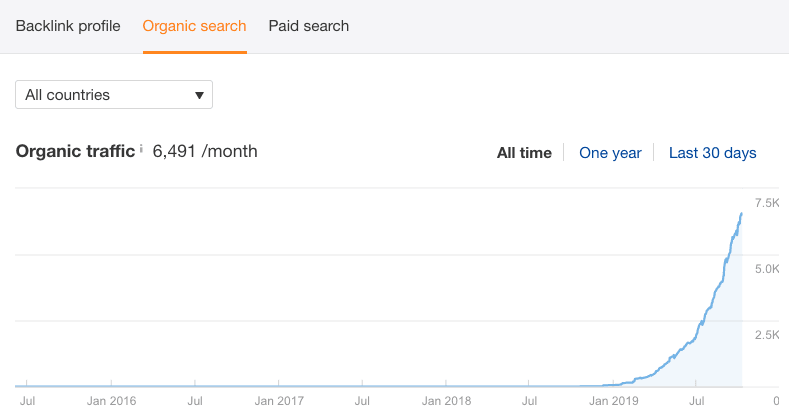
Task: View the Last 30 days range
Action: (x=712, y=153)
